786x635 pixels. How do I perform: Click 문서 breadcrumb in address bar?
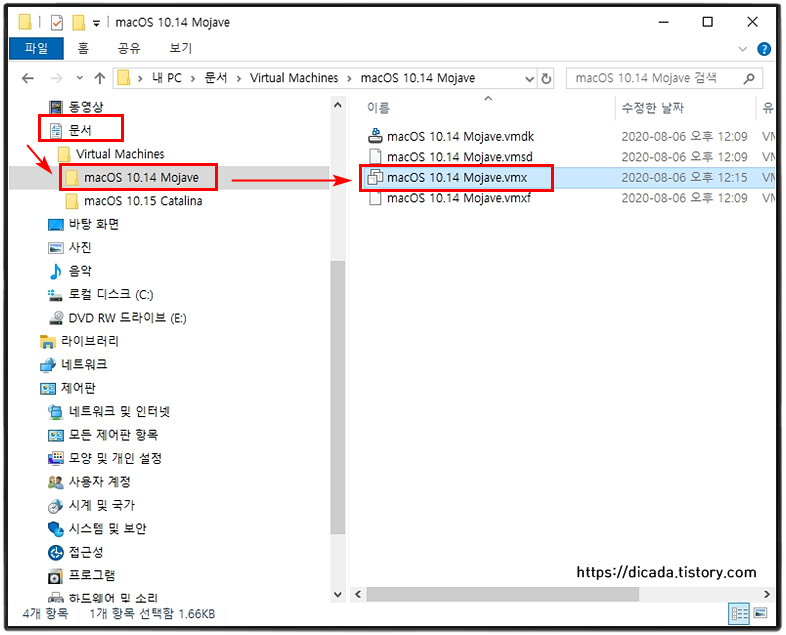216,78
